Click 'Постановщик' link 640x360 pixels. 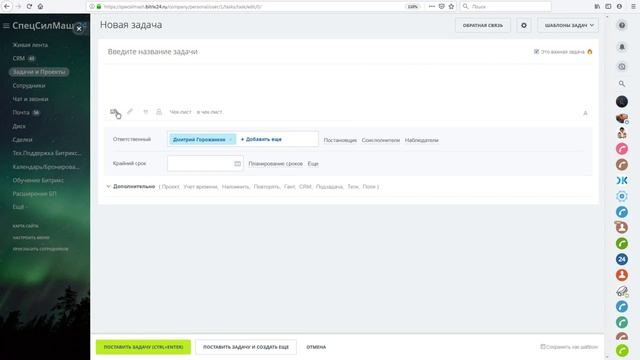coord(340,140)
